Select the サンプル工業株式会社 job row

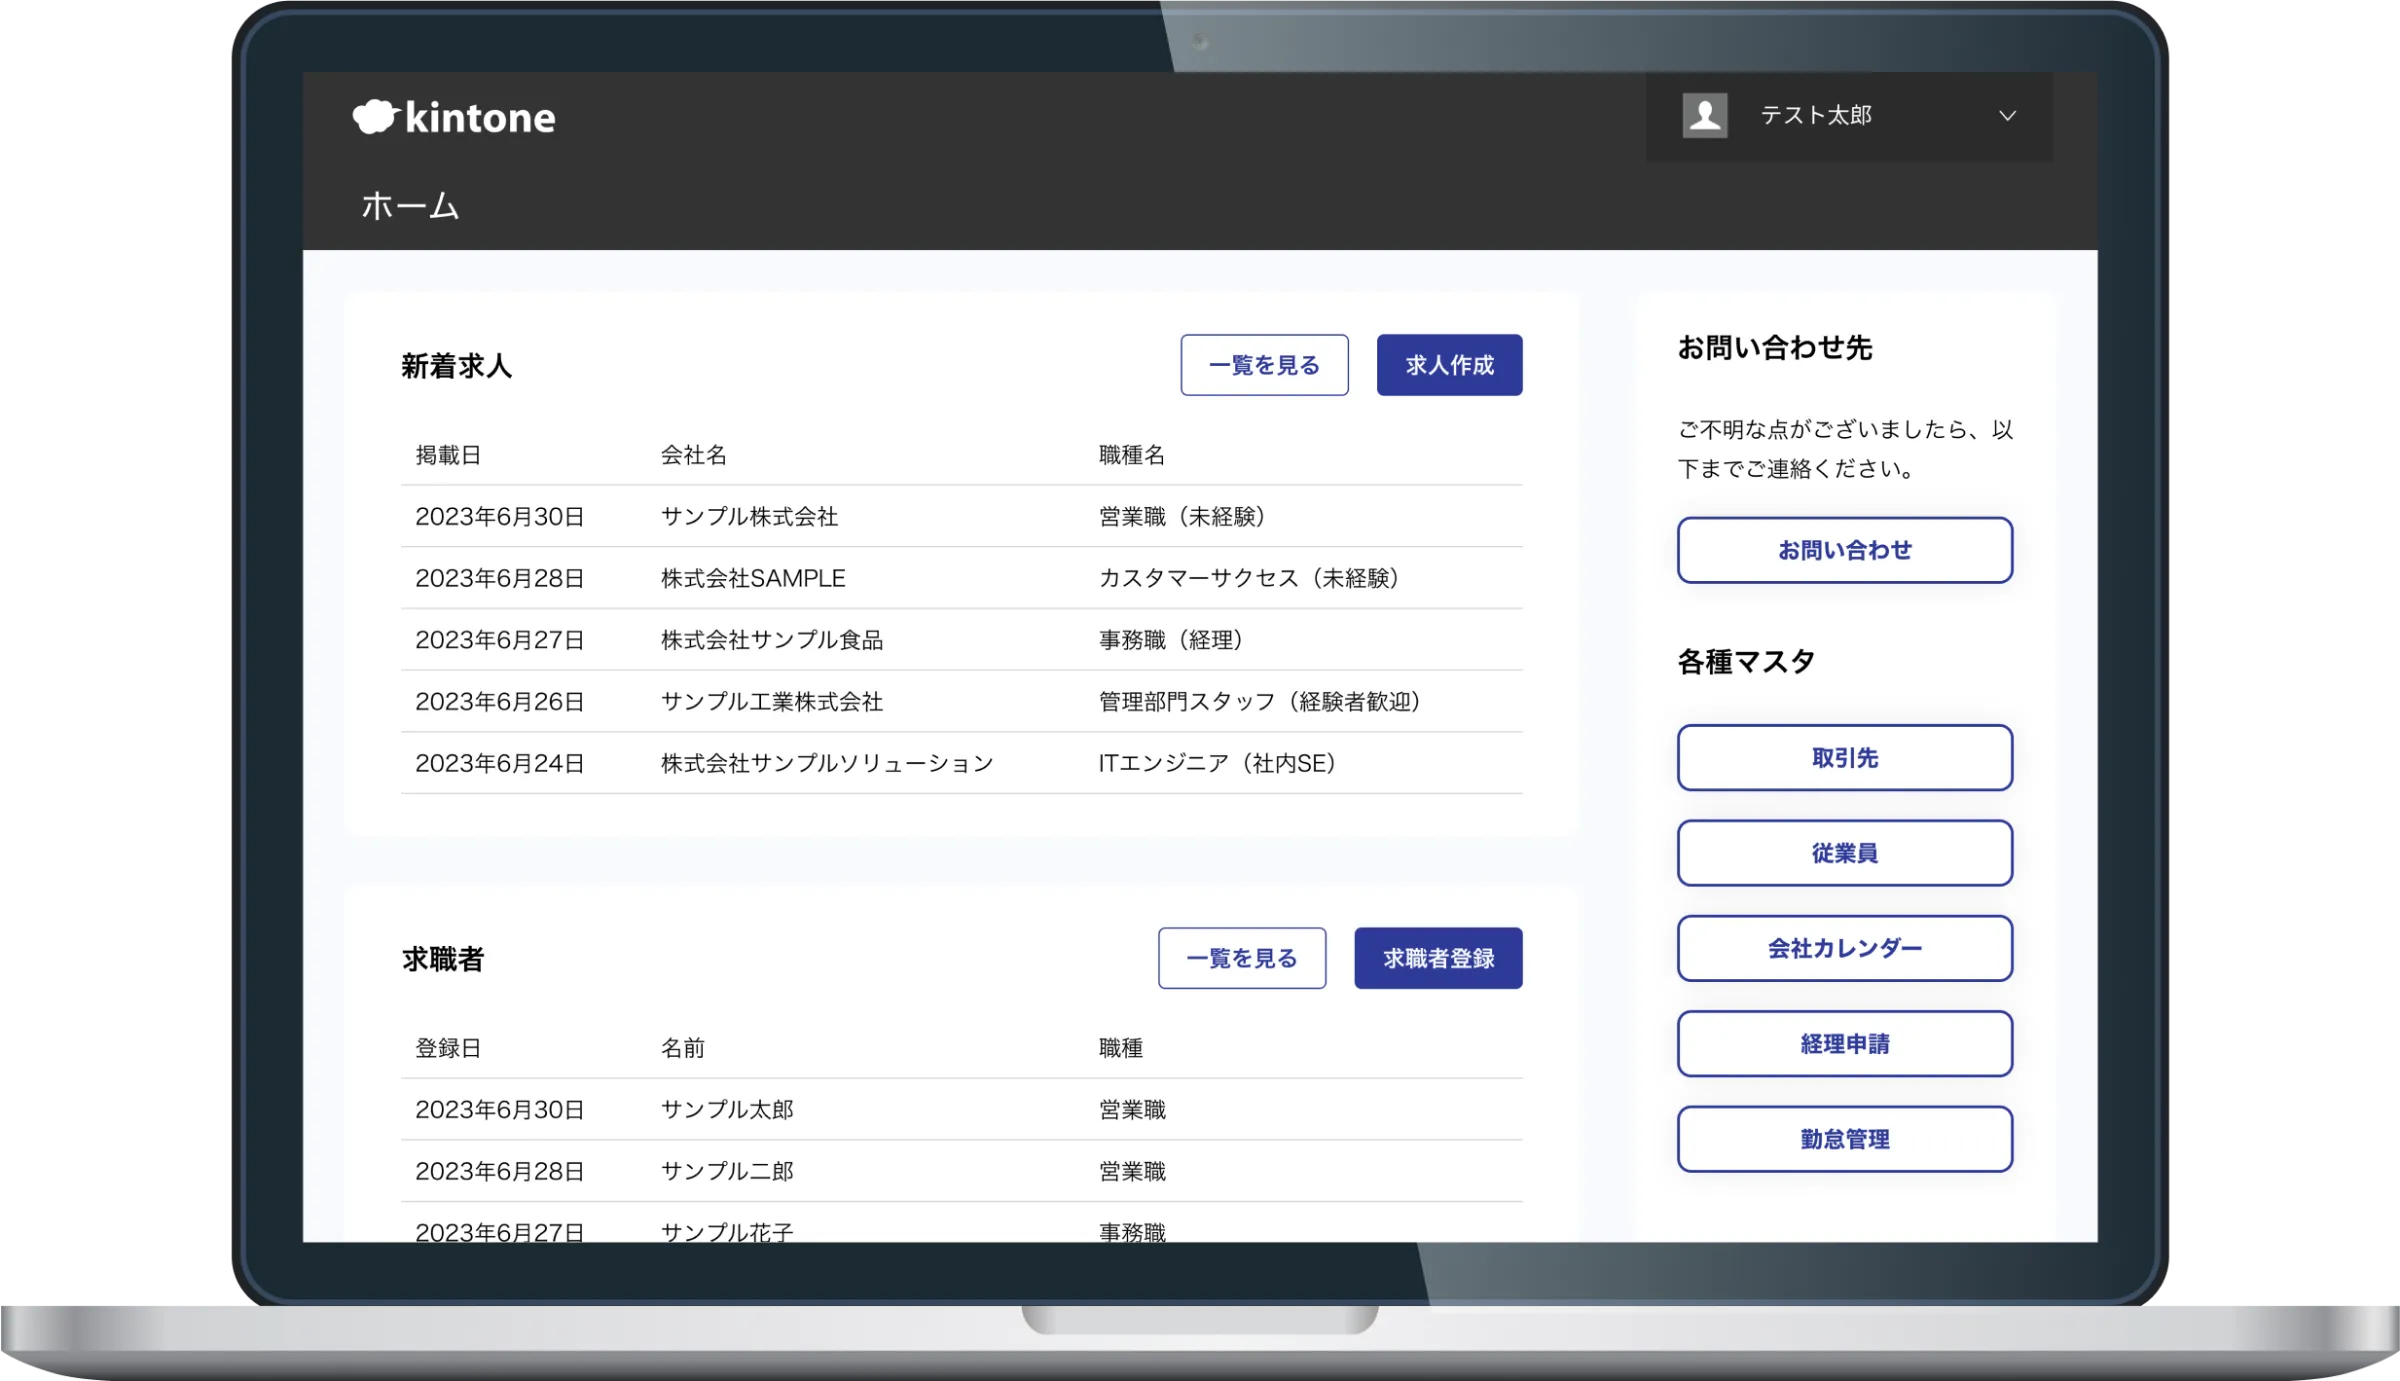[x=771, y=702]
